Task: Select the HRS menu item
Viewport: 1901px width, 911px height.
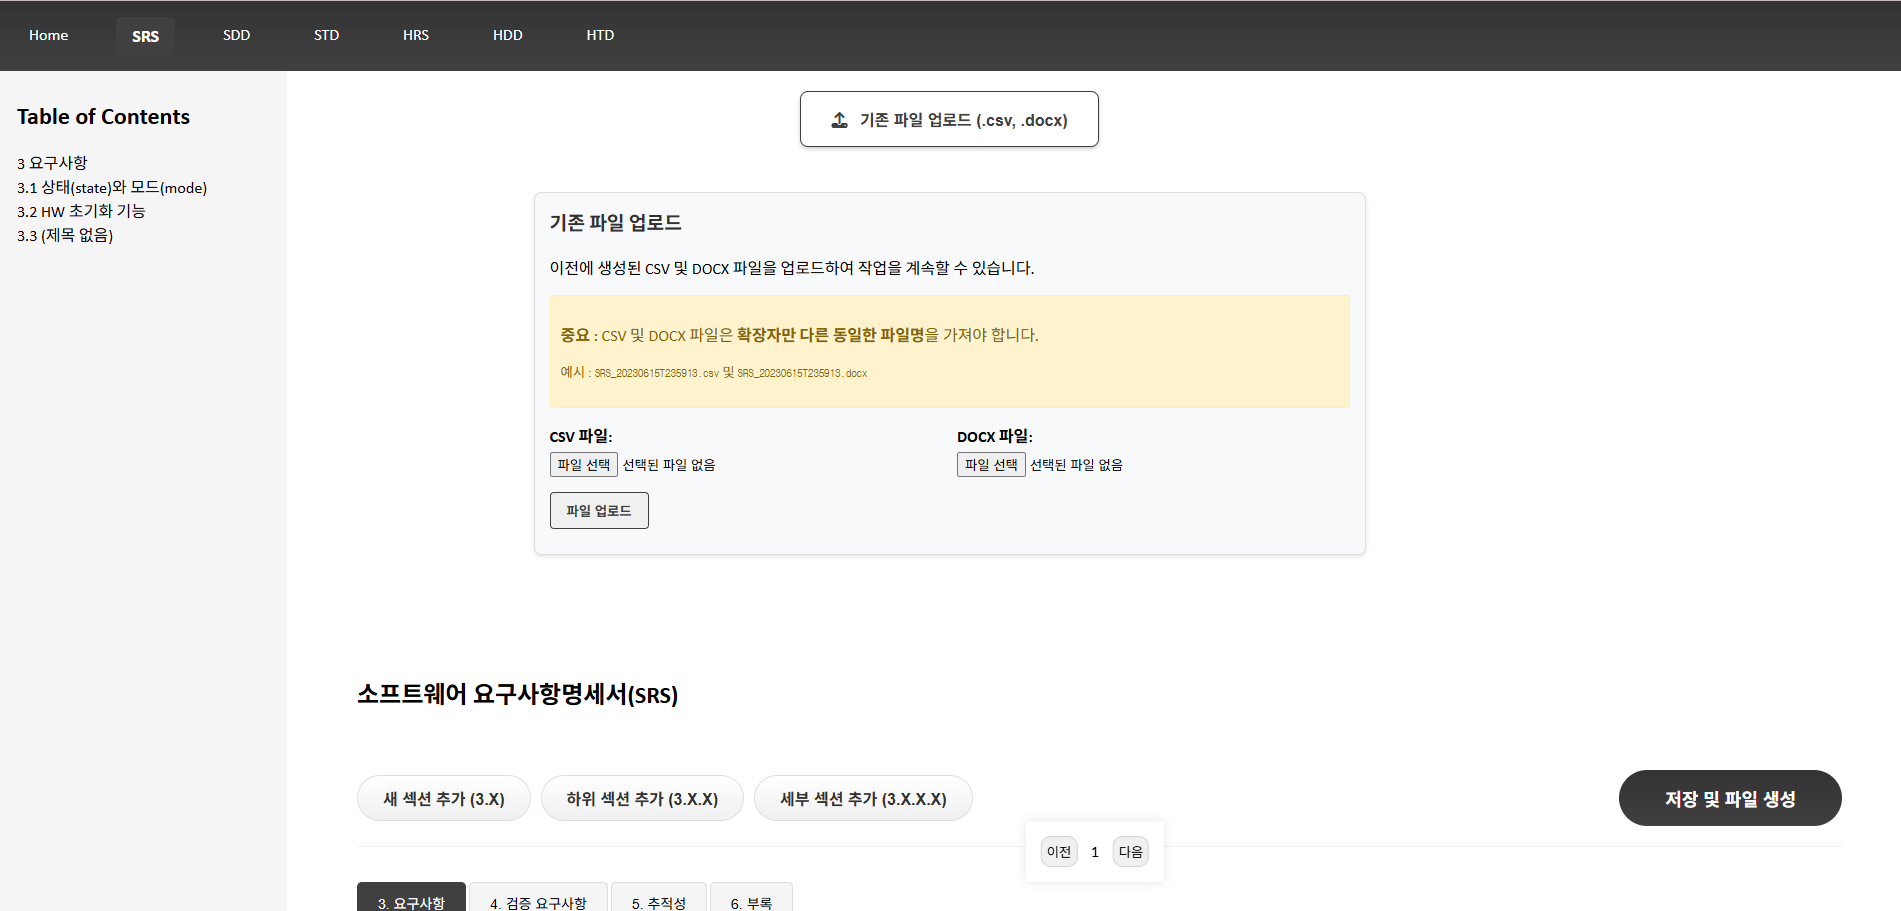Action: point(415,35)
